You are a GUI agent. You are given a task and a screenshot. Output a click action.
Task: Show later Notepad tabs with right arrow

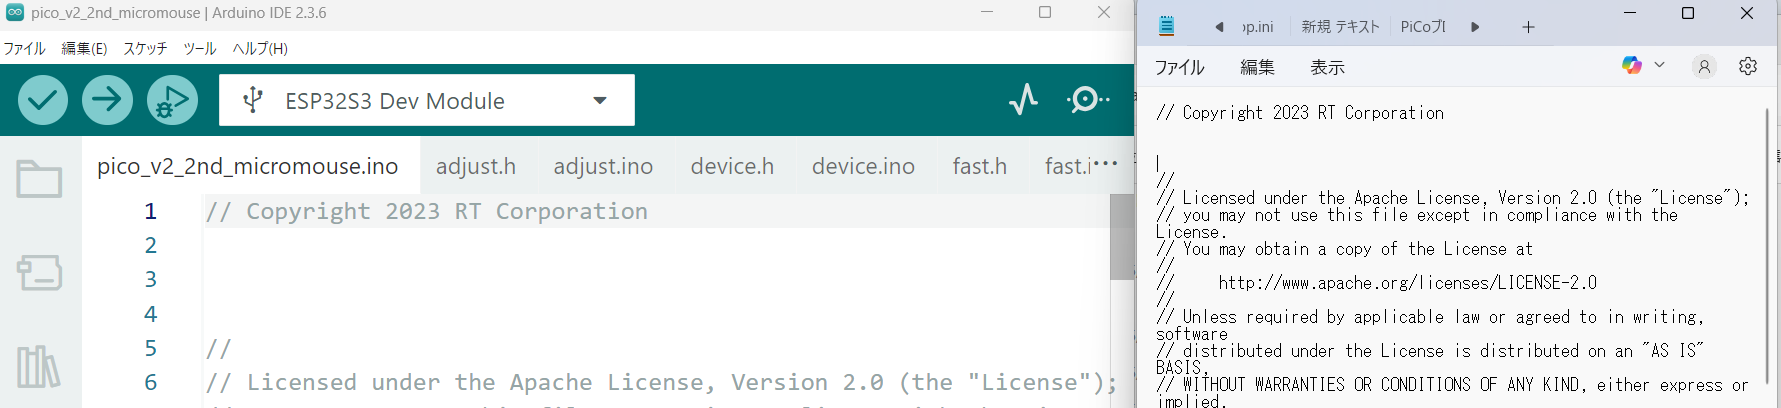pyautogui.click(x=1475, y=27)
